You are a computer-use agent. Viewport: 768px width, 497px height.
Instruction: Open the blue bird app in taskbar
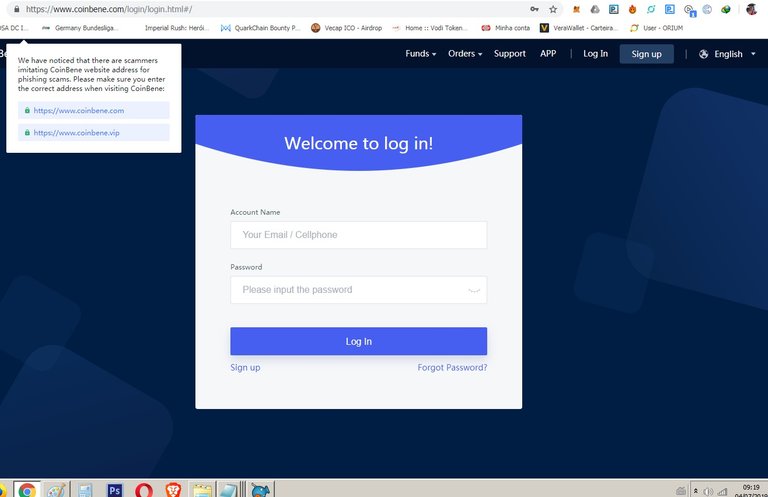260,490
